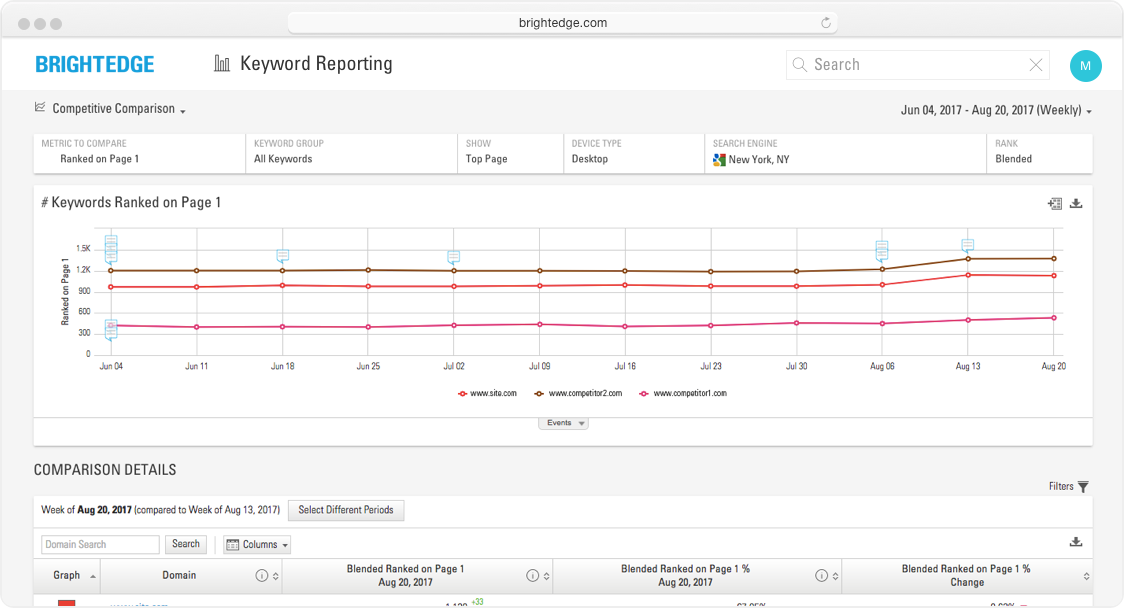This screenshot has height=608, width=1124.
Task: Reload the page in the address bar
Action: [826, 22]
